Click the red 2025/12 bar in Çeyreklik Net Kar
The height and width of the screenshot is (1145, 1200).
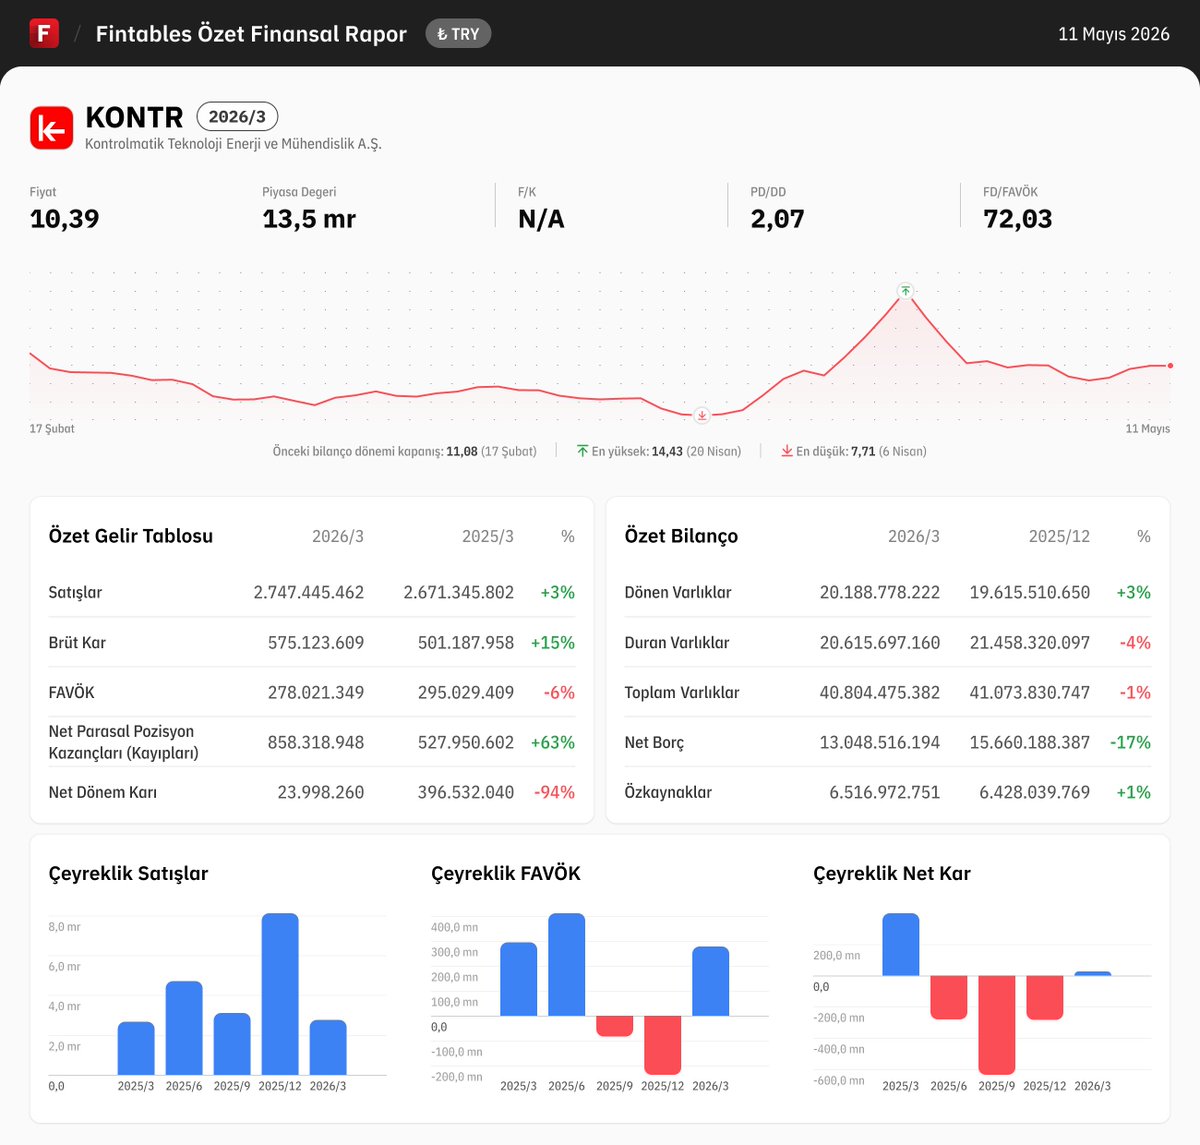pos(1045,998)
